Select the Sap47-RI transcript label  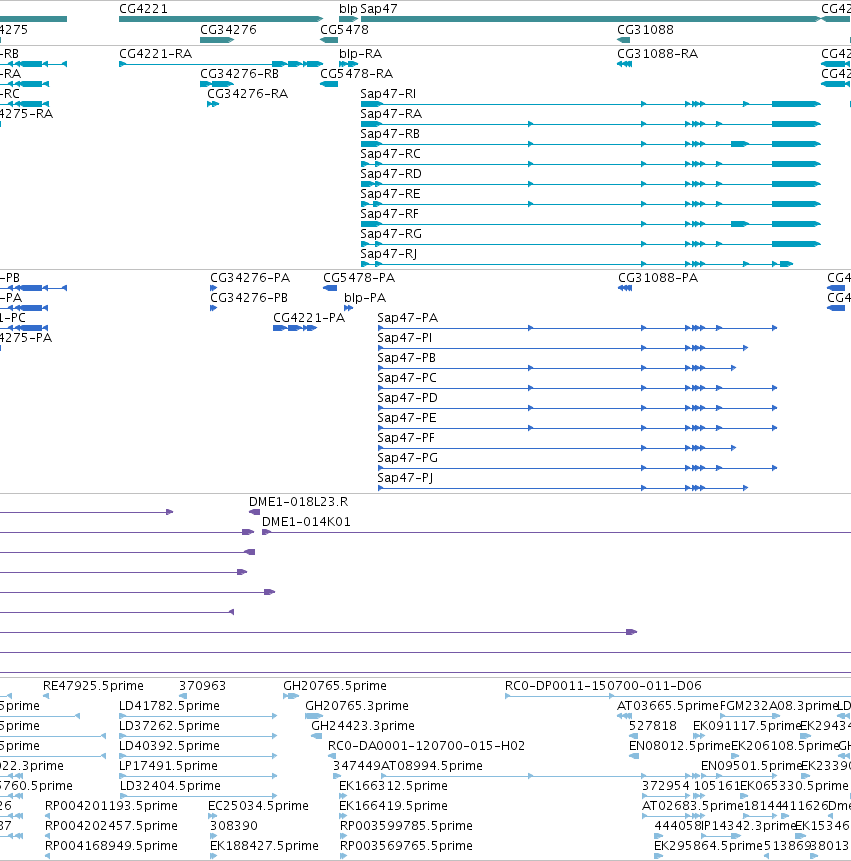click(388, 94)
